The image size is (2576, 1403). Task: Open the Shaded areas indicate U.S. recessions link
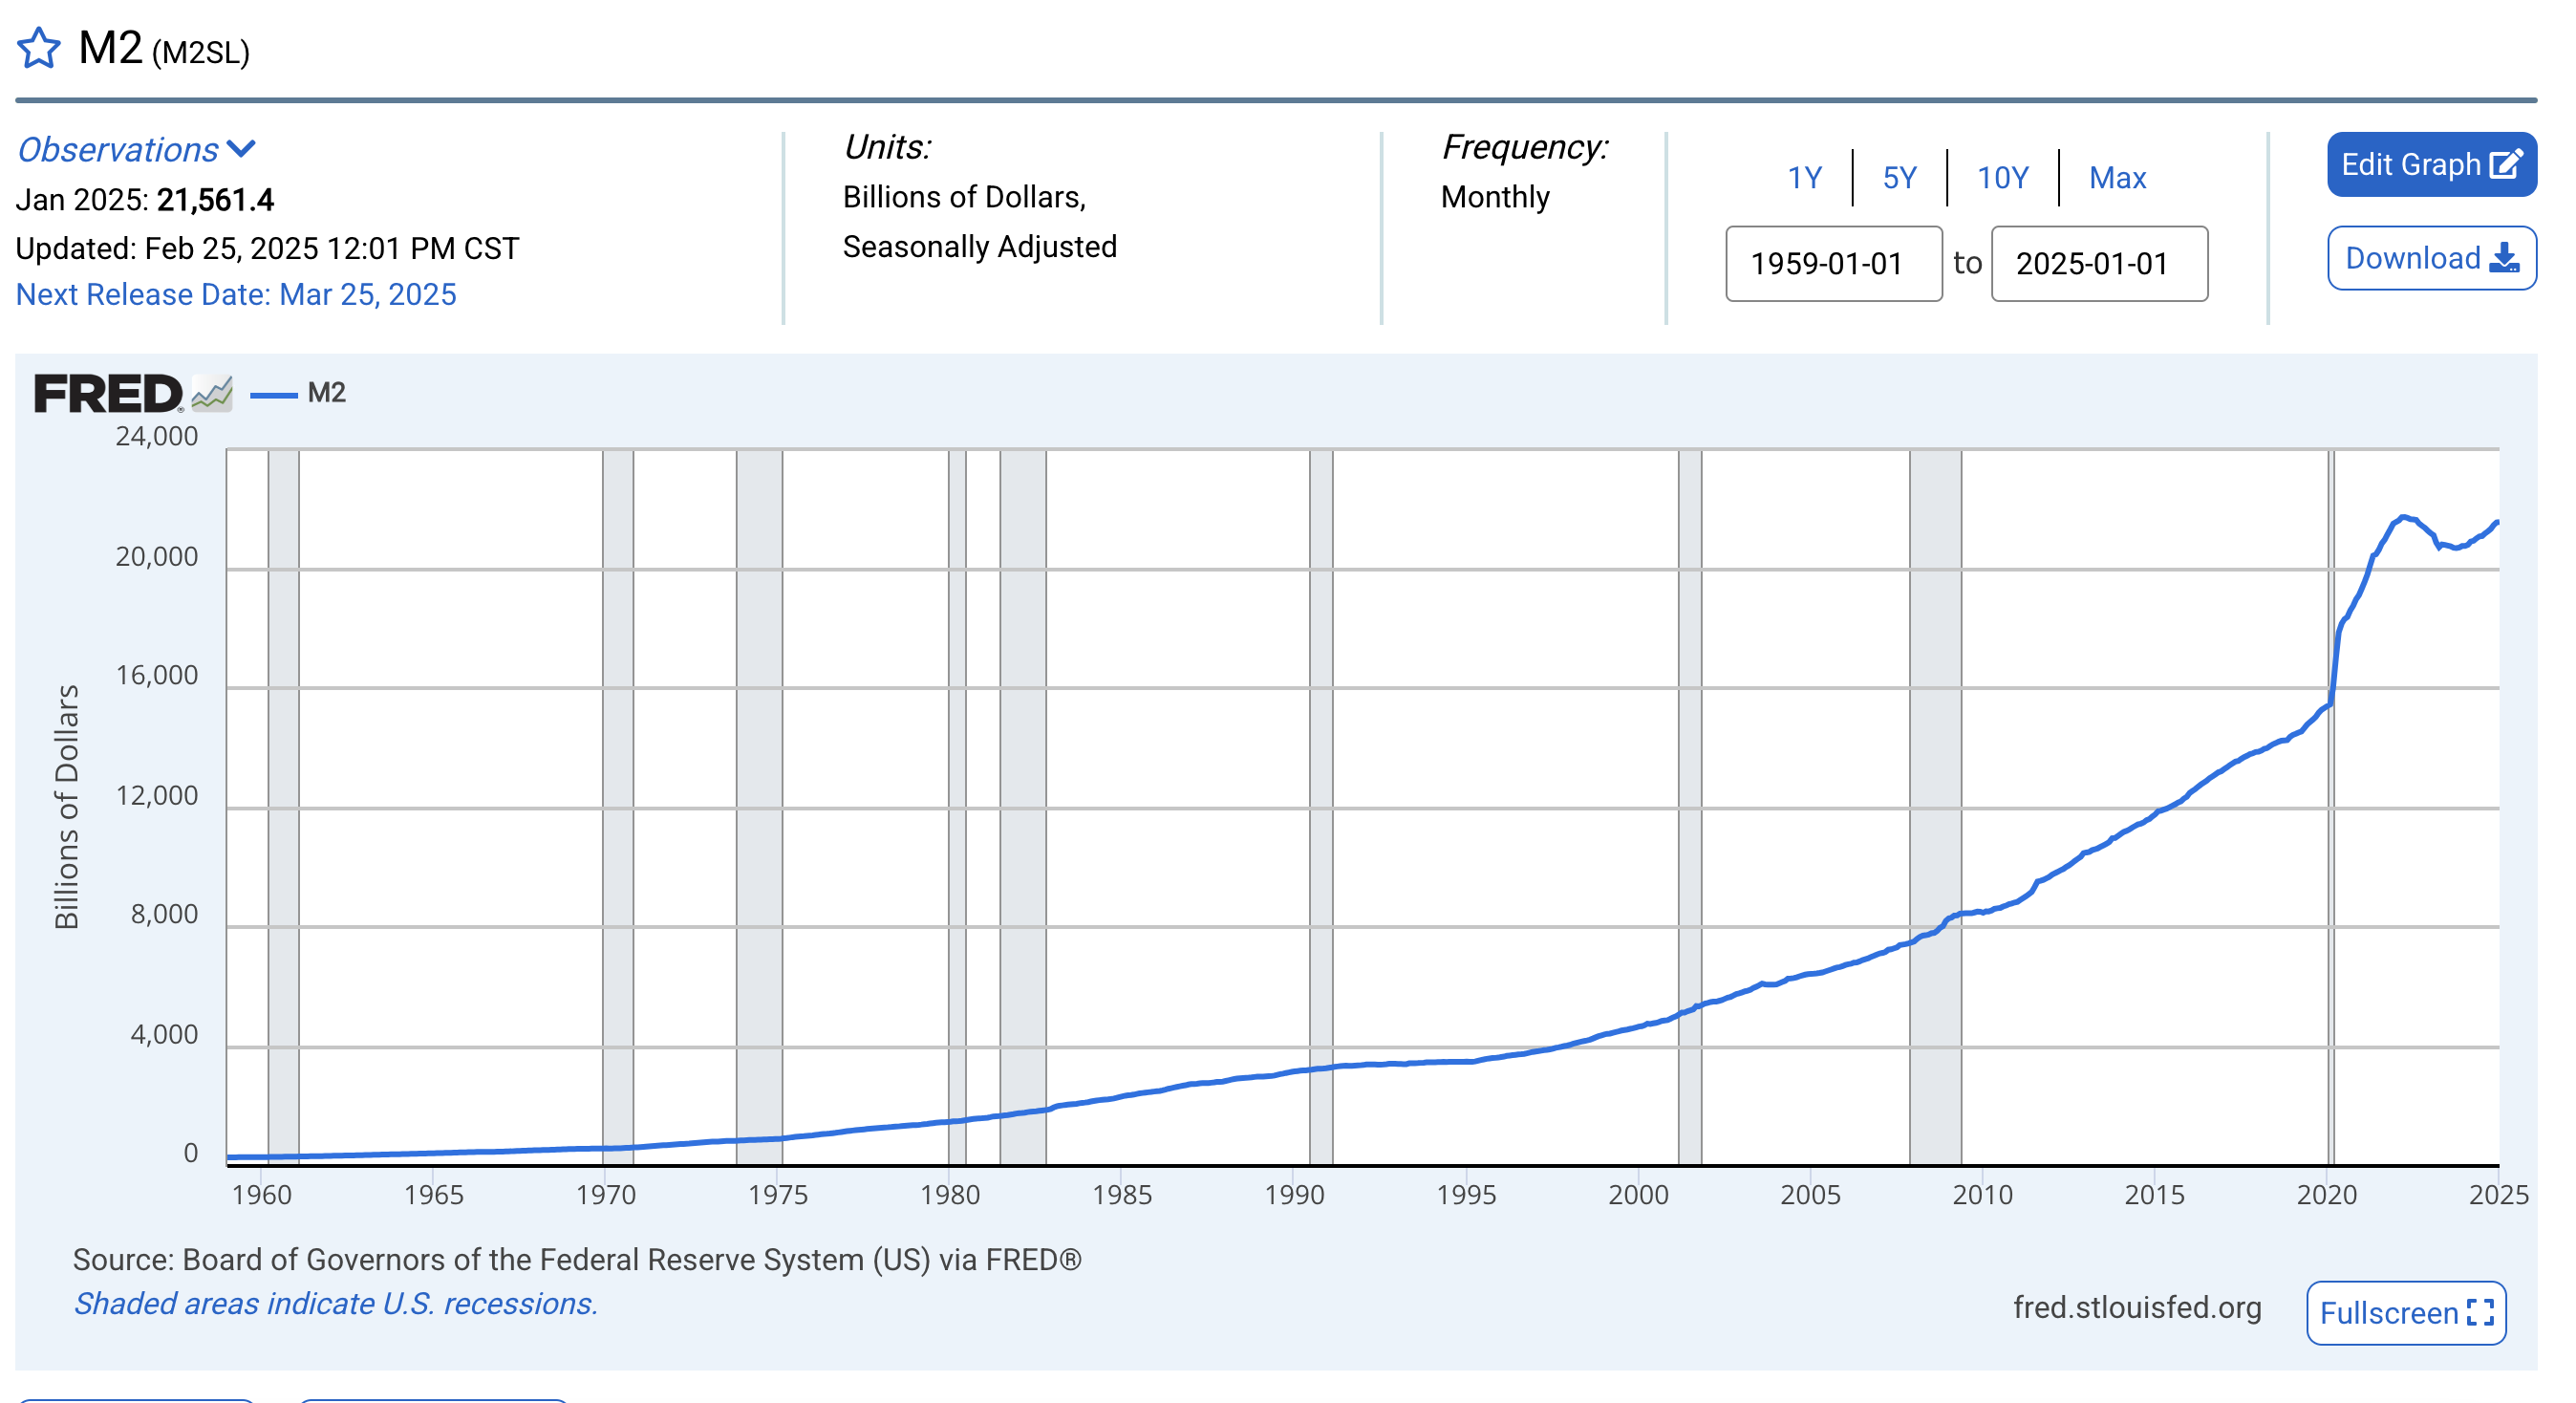pos(335,1303)
